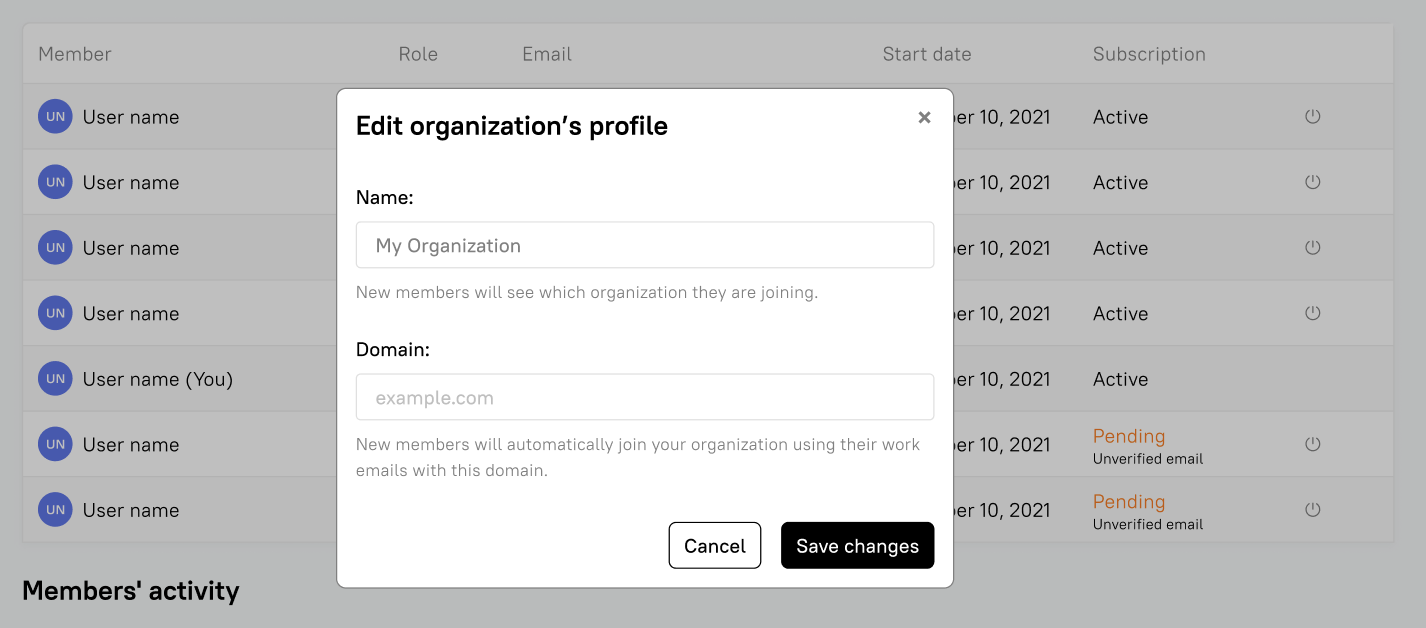Click the power icon in the third member row
Screen dimensions: 1426x628
1313,247
